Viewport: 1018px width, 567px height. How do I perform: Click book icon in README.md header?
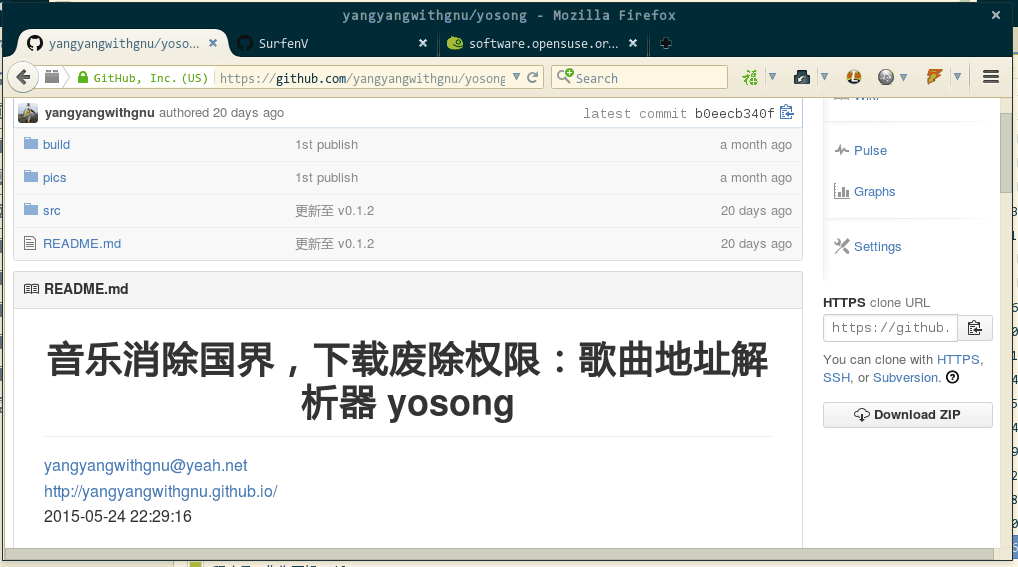pos(31,289)
